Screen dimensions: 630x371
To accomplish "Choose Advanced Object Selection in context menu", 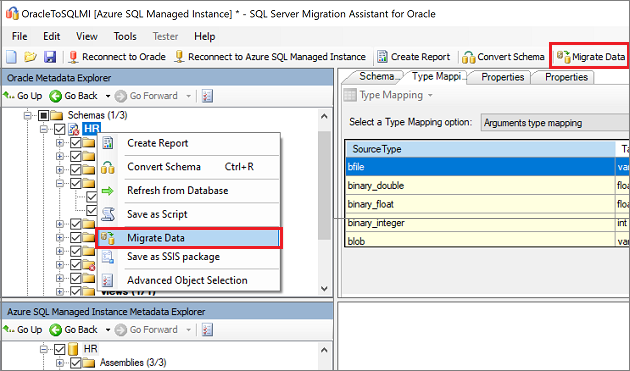I will [x=188, y=280].
